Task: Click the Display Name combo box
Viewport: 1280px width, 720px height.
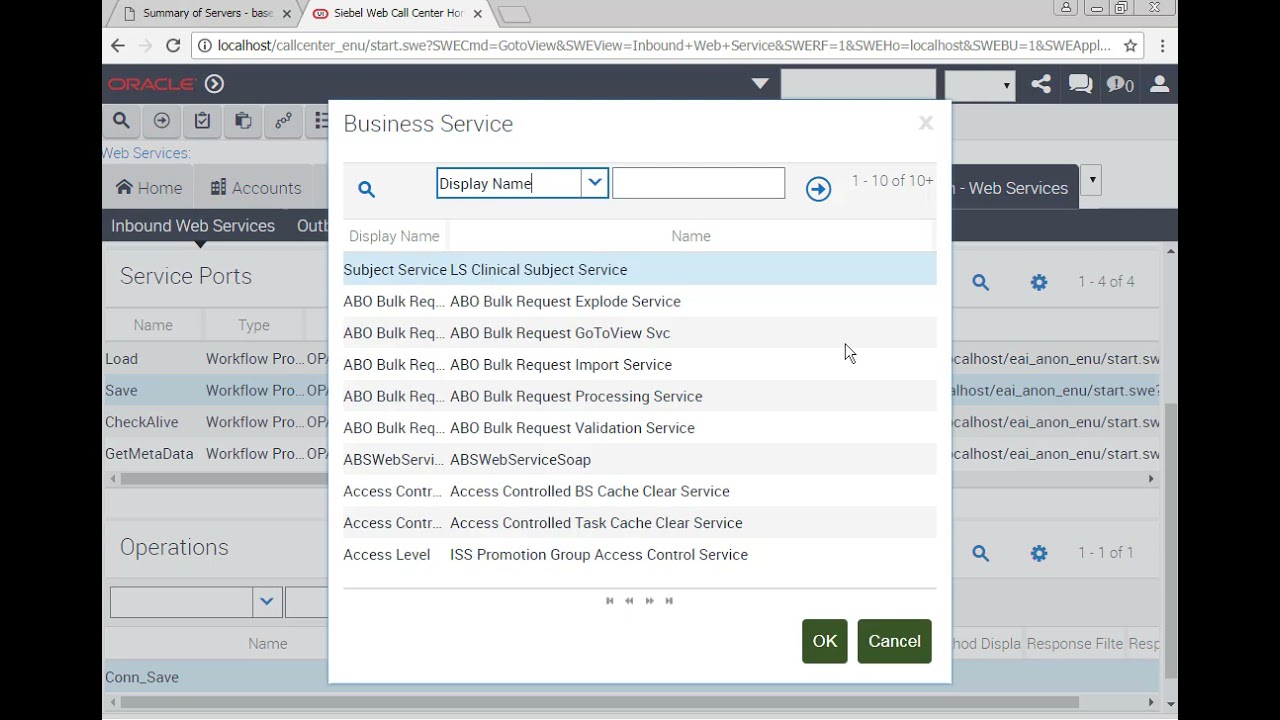Action: tap(522, 183)
